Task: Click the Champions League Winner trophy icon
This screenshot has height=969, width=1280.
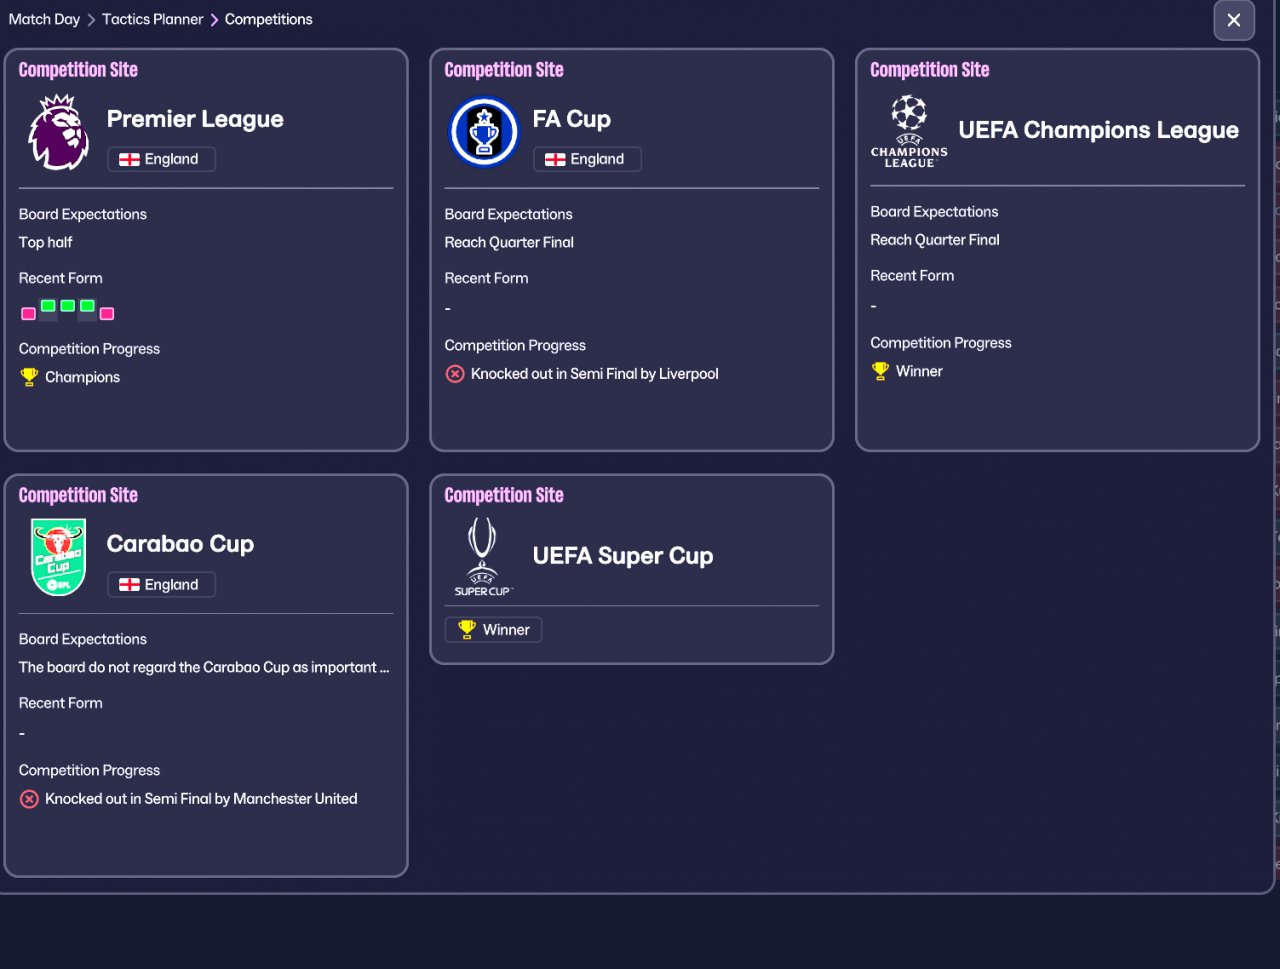Action: 880,371
